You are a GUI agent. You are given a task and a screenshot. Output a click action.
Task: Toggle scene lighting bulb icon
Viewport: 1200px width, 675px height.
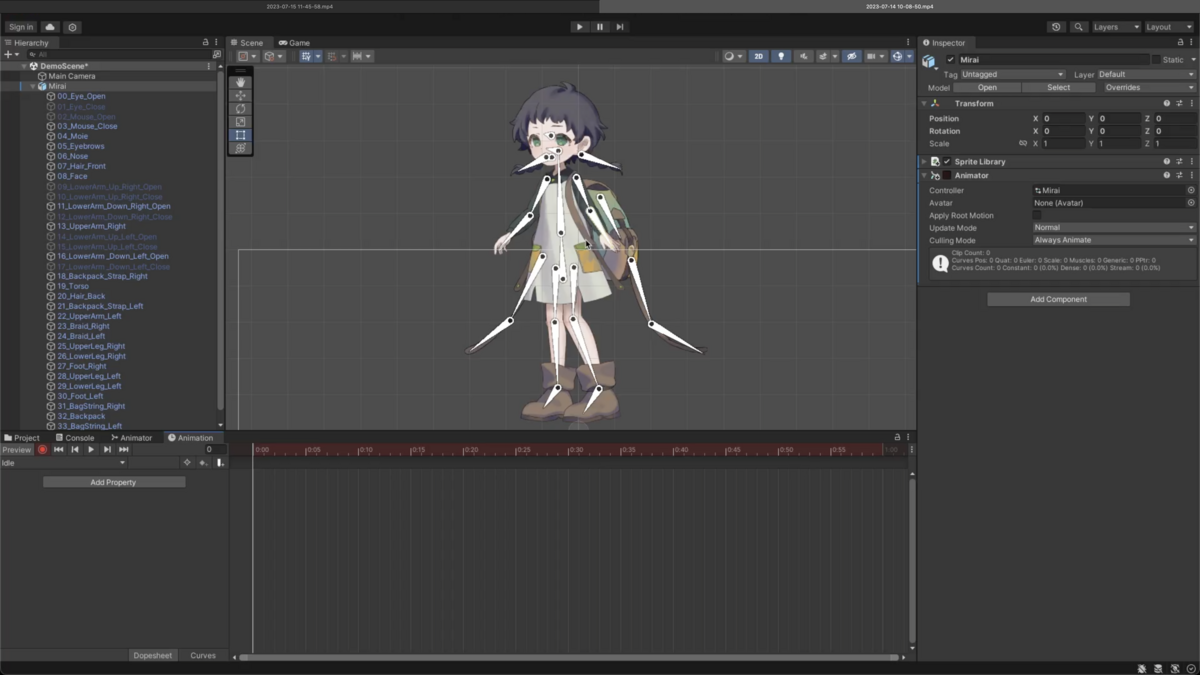[781, 56]
